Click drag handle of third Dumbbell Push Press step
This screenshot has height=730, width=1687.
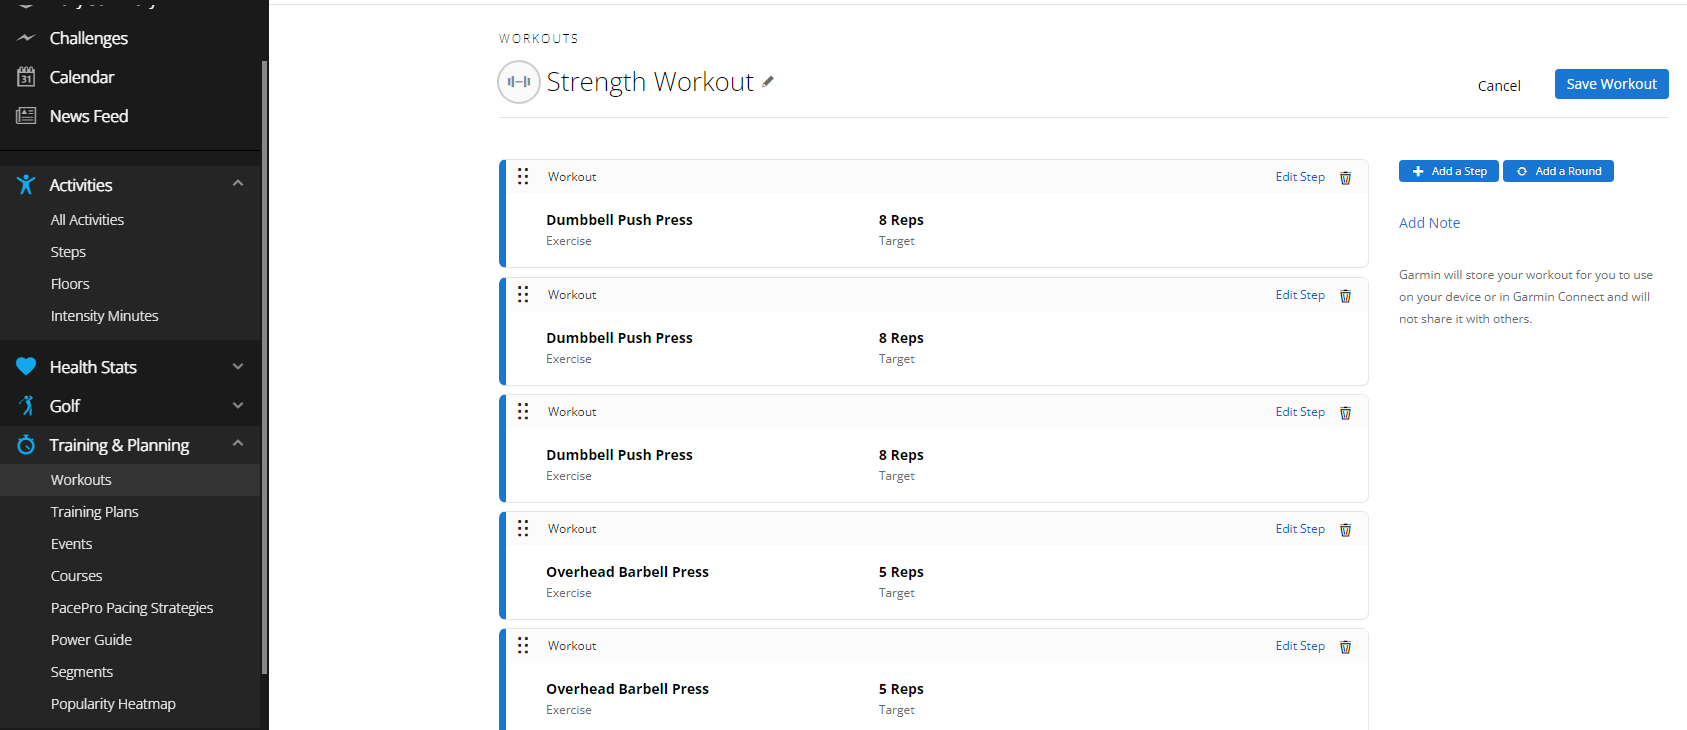(x=523, y=412)
